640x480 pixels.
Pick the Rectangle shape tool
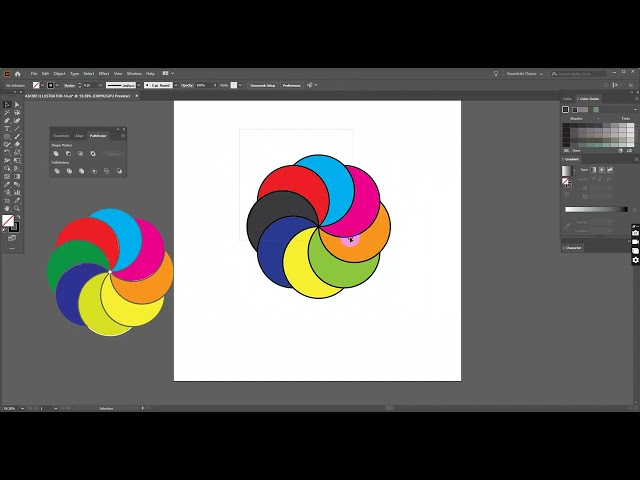click(7, 137)
